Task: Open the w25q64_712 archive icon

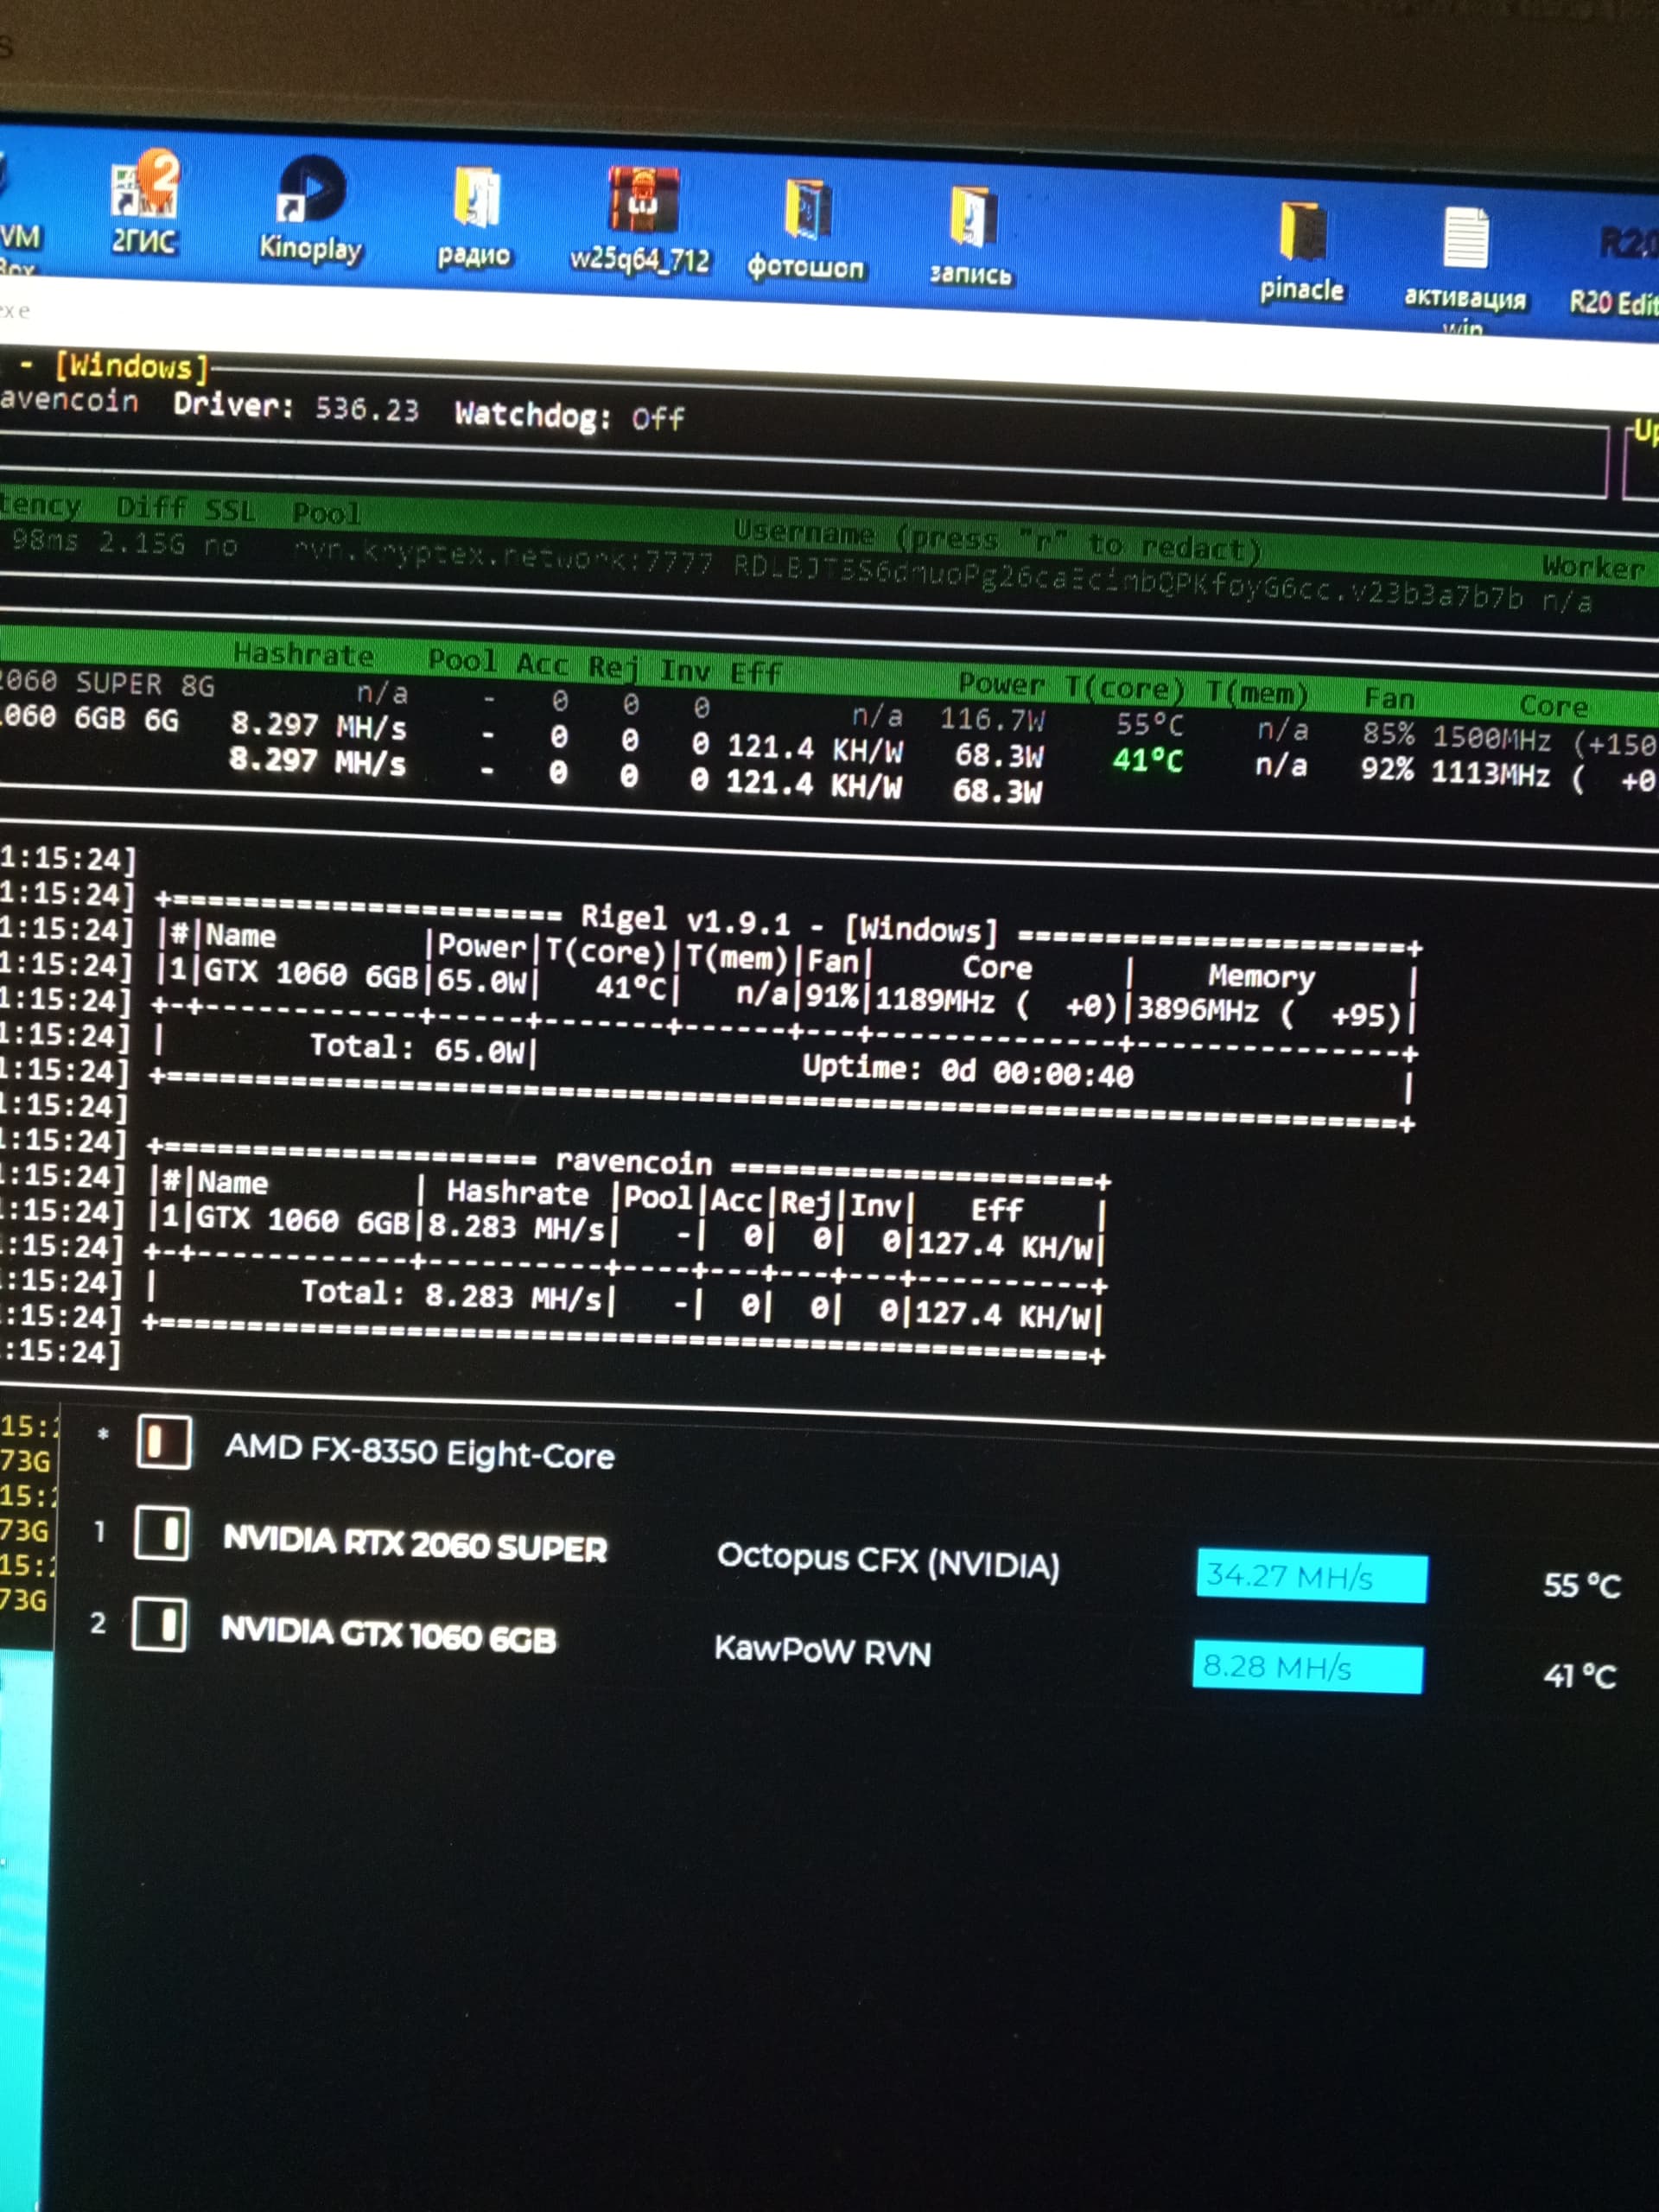Action: [640, 220]
